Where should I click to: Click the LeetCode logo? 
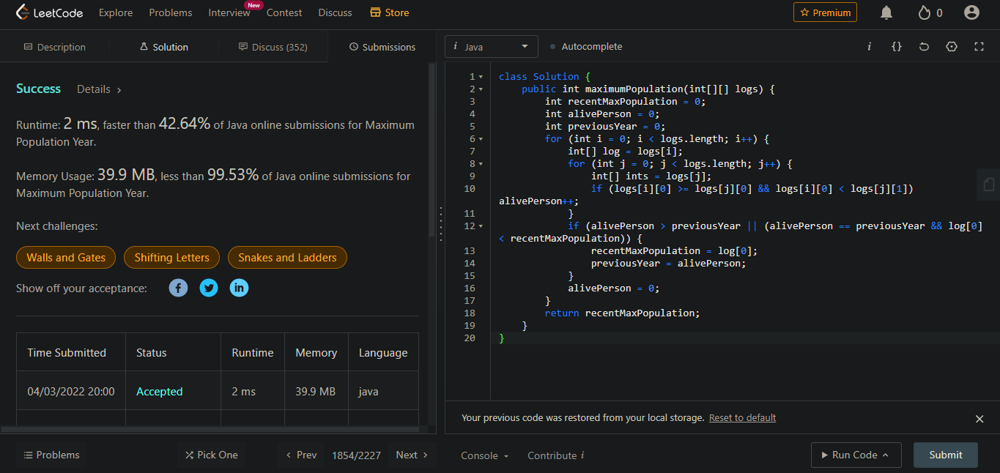(x=49, y=12)
